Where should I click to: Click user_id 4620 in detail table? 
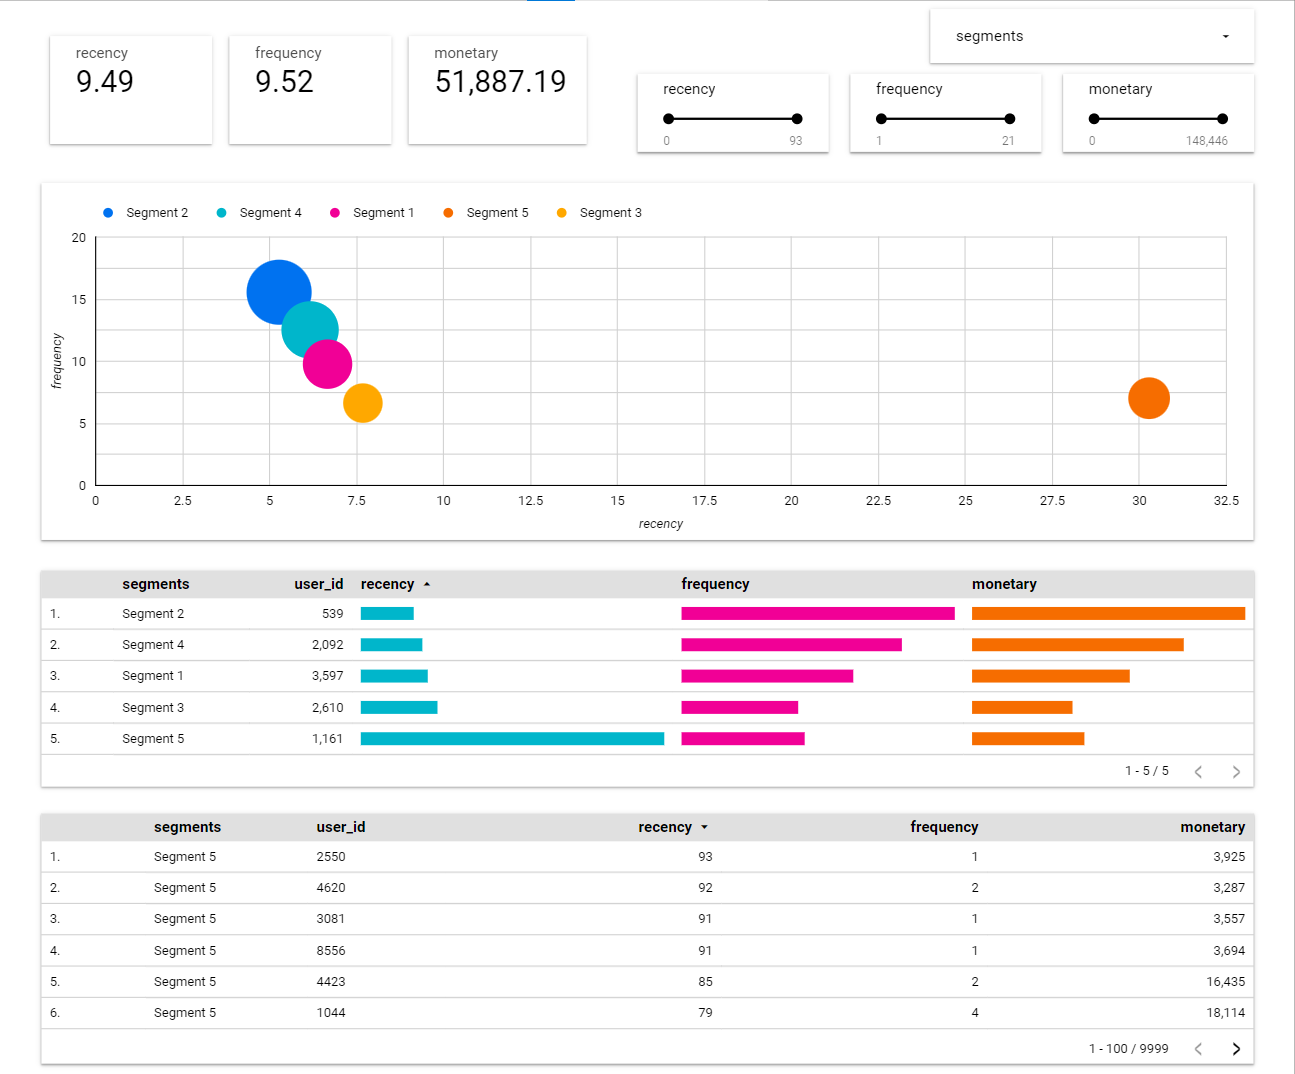pos(331,888)
